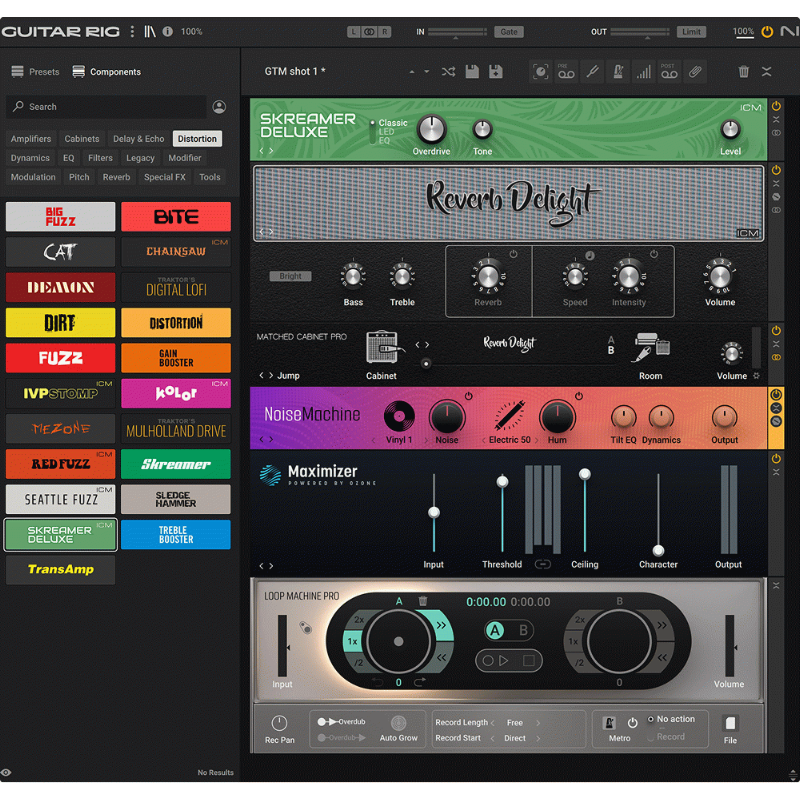Add the Kolor component
Viewport: 800px width, 800px height.
point(176,393)
